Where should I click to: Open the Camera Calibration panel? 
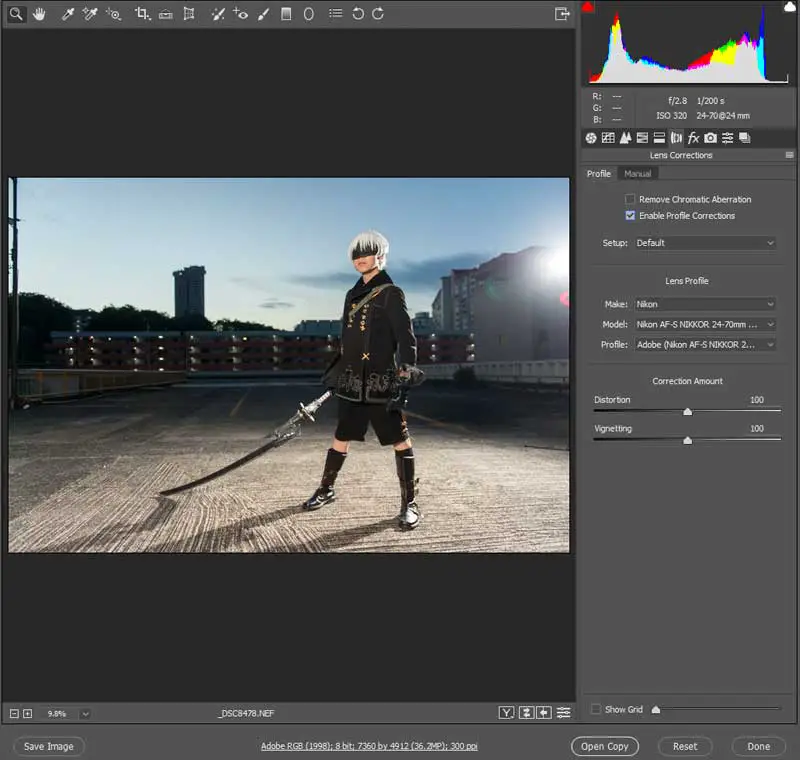click(710, 138)
